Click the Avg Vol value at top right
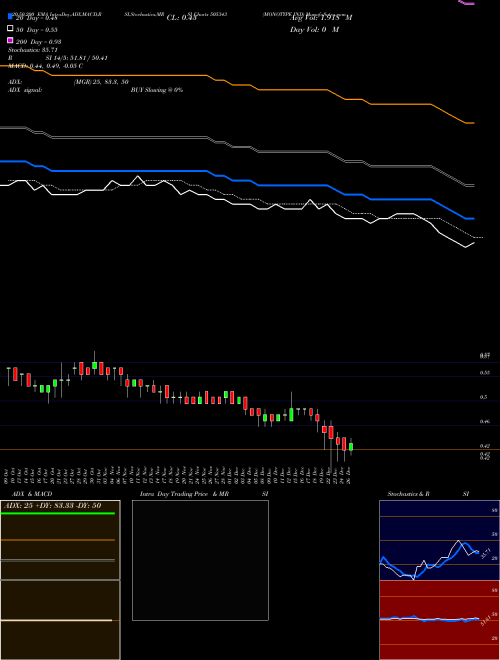This screenshot has width=500, height=660. 321,18
